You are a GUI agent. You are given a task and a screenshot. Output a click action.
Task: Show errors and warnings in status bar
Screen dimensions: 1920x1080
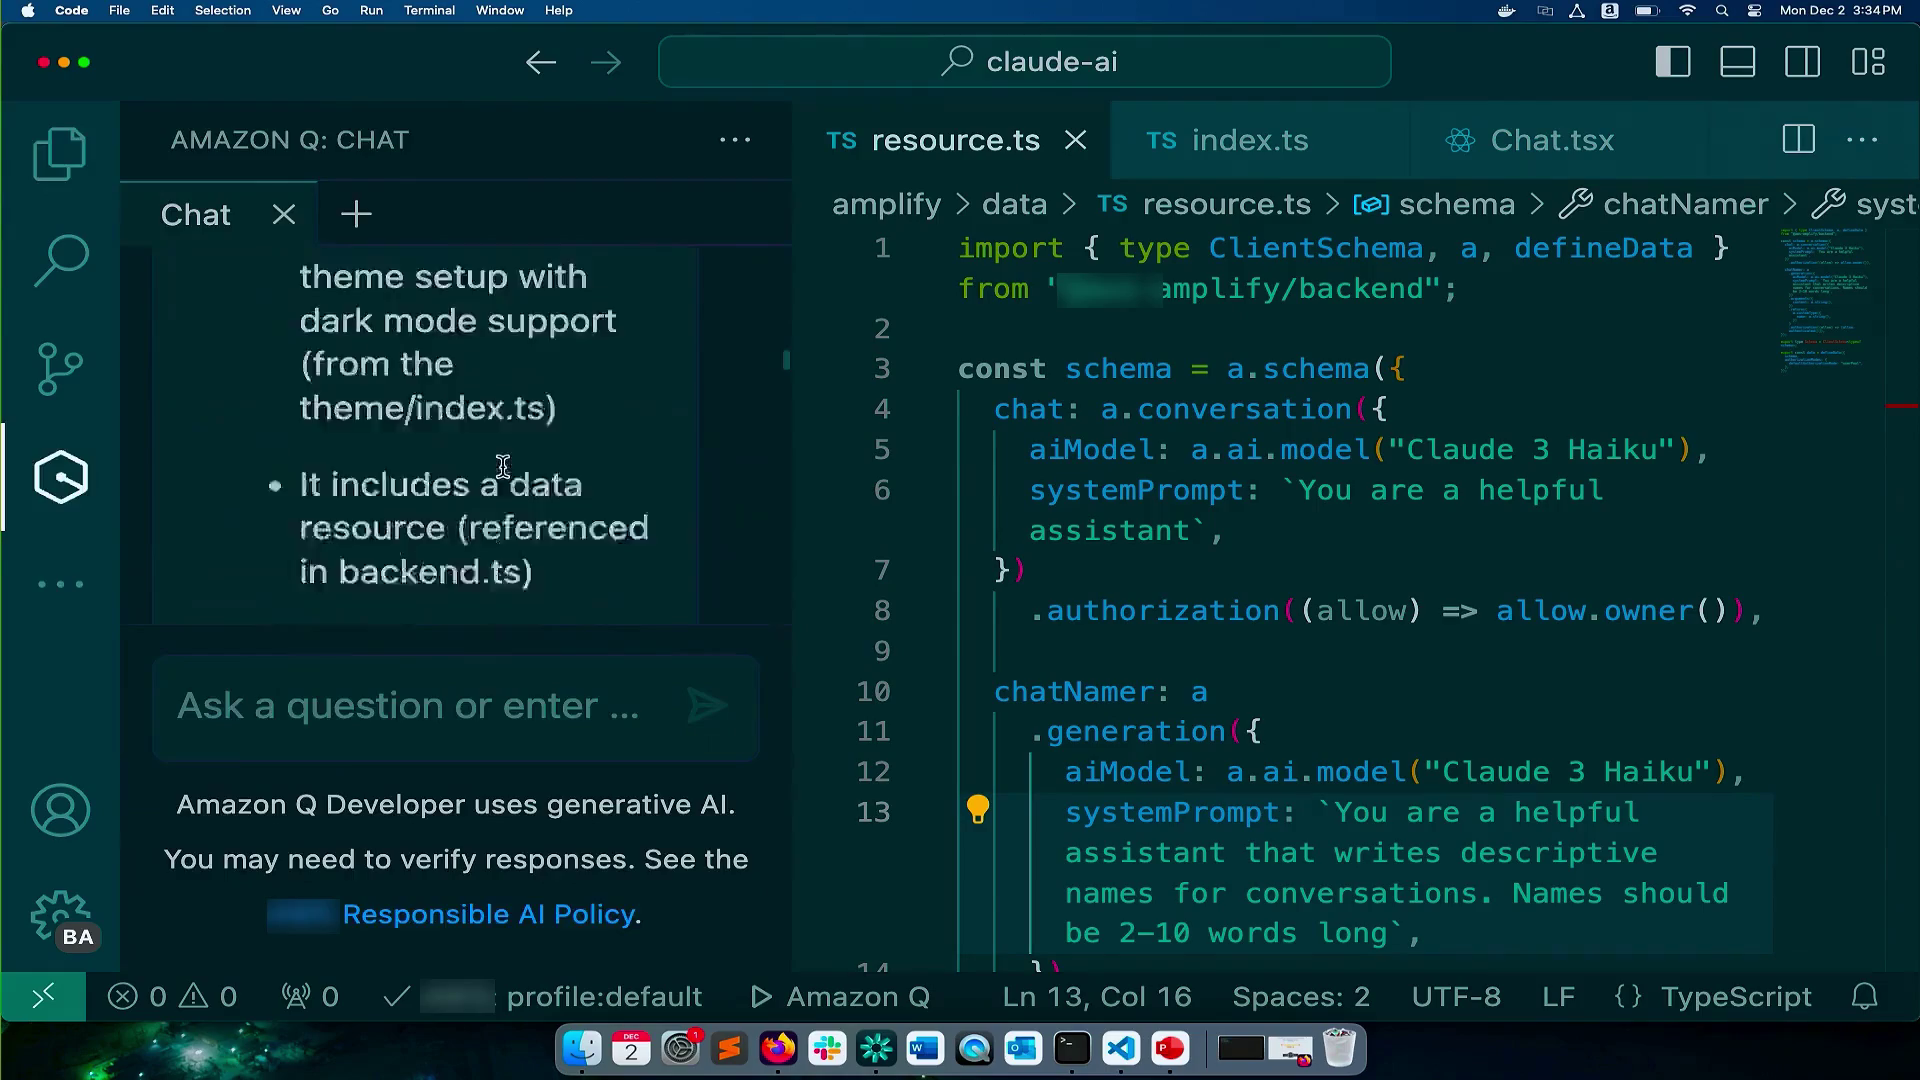pyautogui.click(x=172, y=997)
